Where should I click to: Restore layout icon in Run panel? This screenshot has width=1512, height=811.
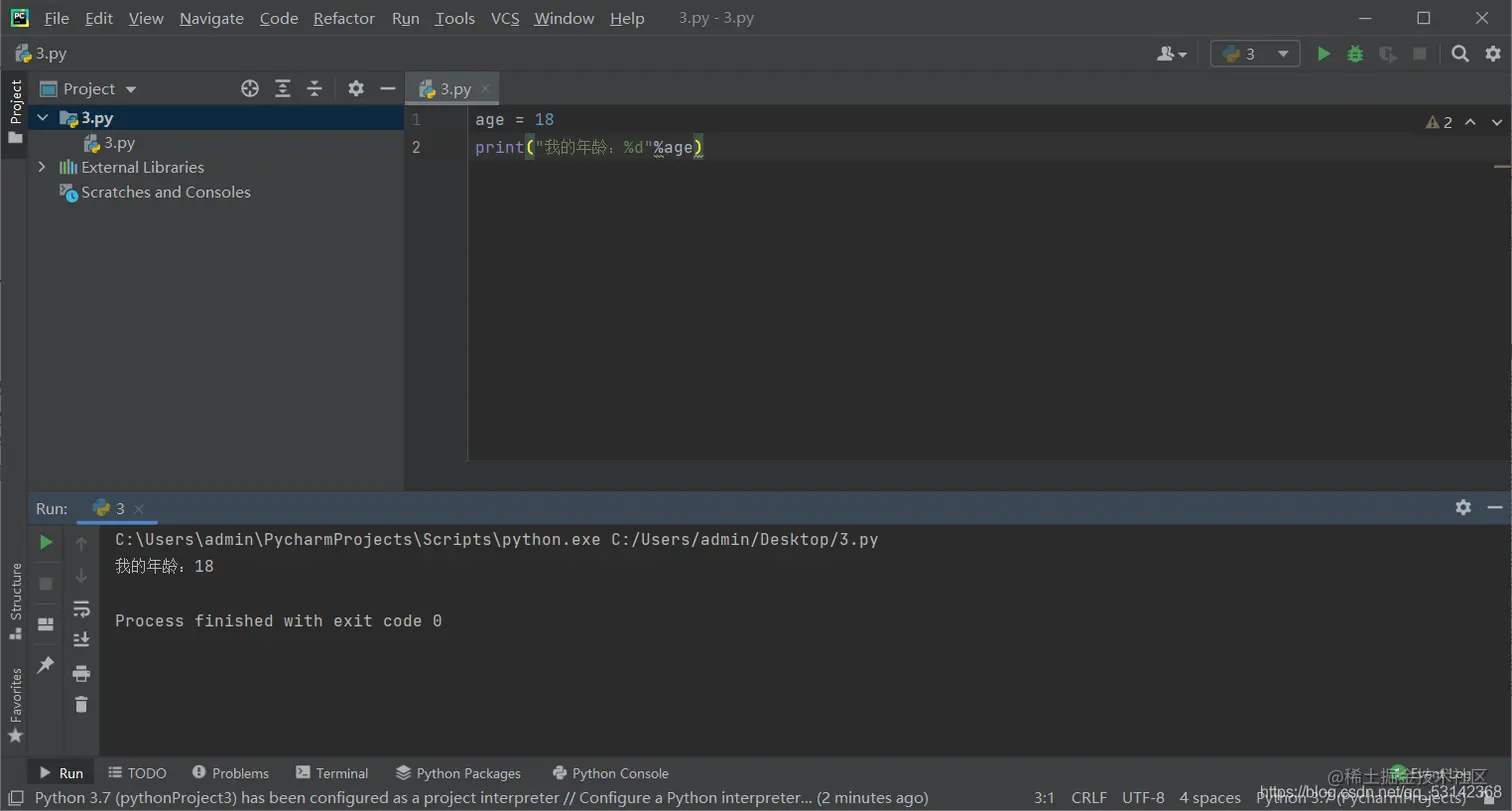pyautogui.click(x=46, y=624)
